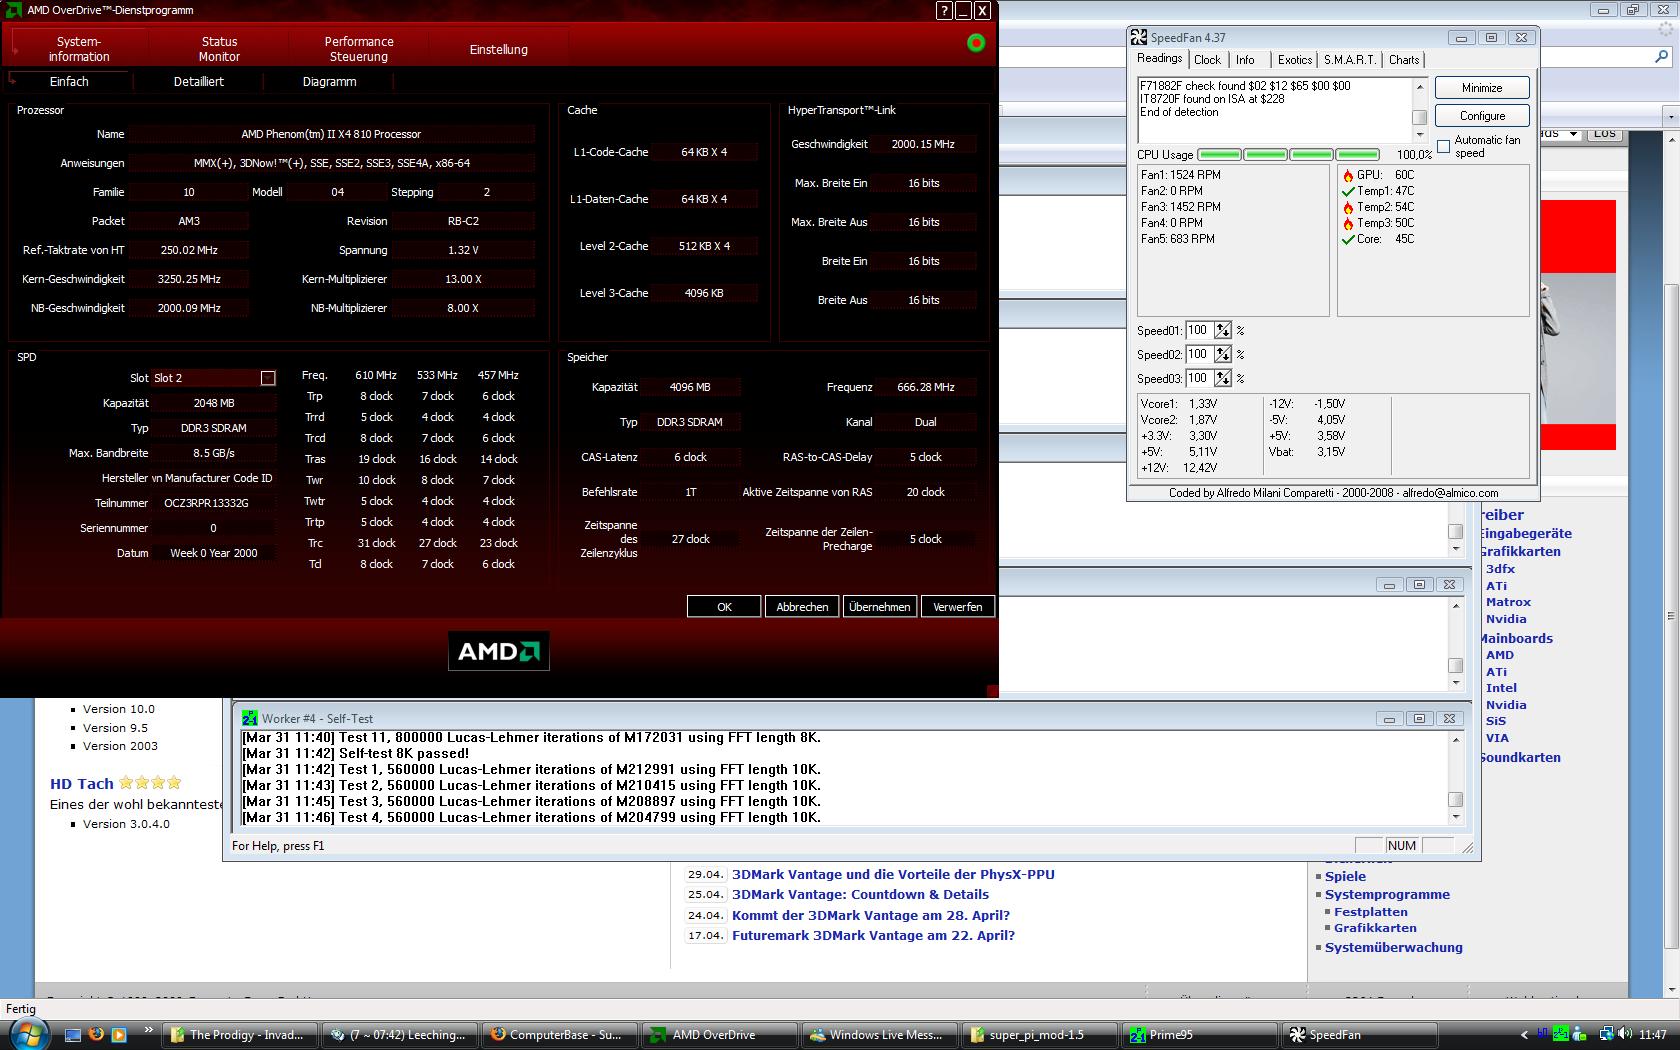Image resolution: width=1680 pixels, height=1050 pixels.
Task: Open the Performance Steuerung tab
Action: coord(359,49)
